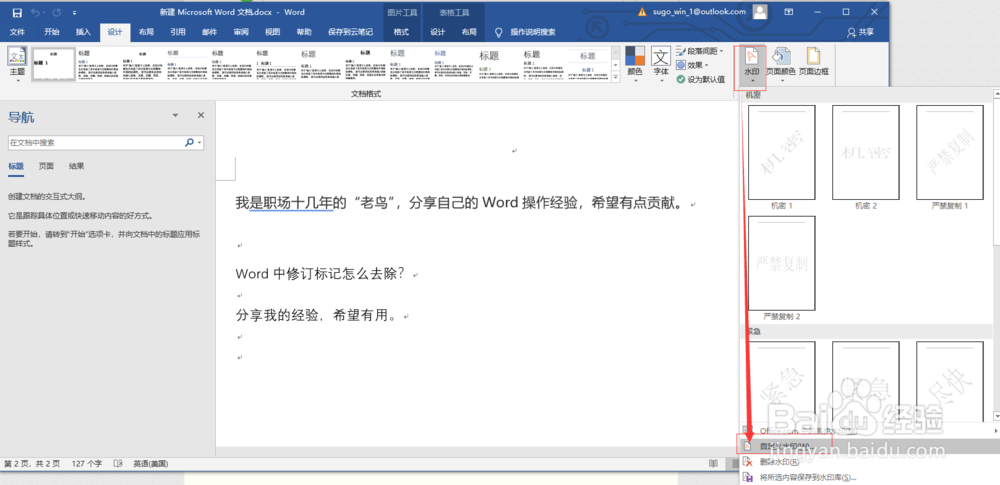Click 自定义水印 custom watermark menu item
1000x485 pixels.
coord(867,446)
